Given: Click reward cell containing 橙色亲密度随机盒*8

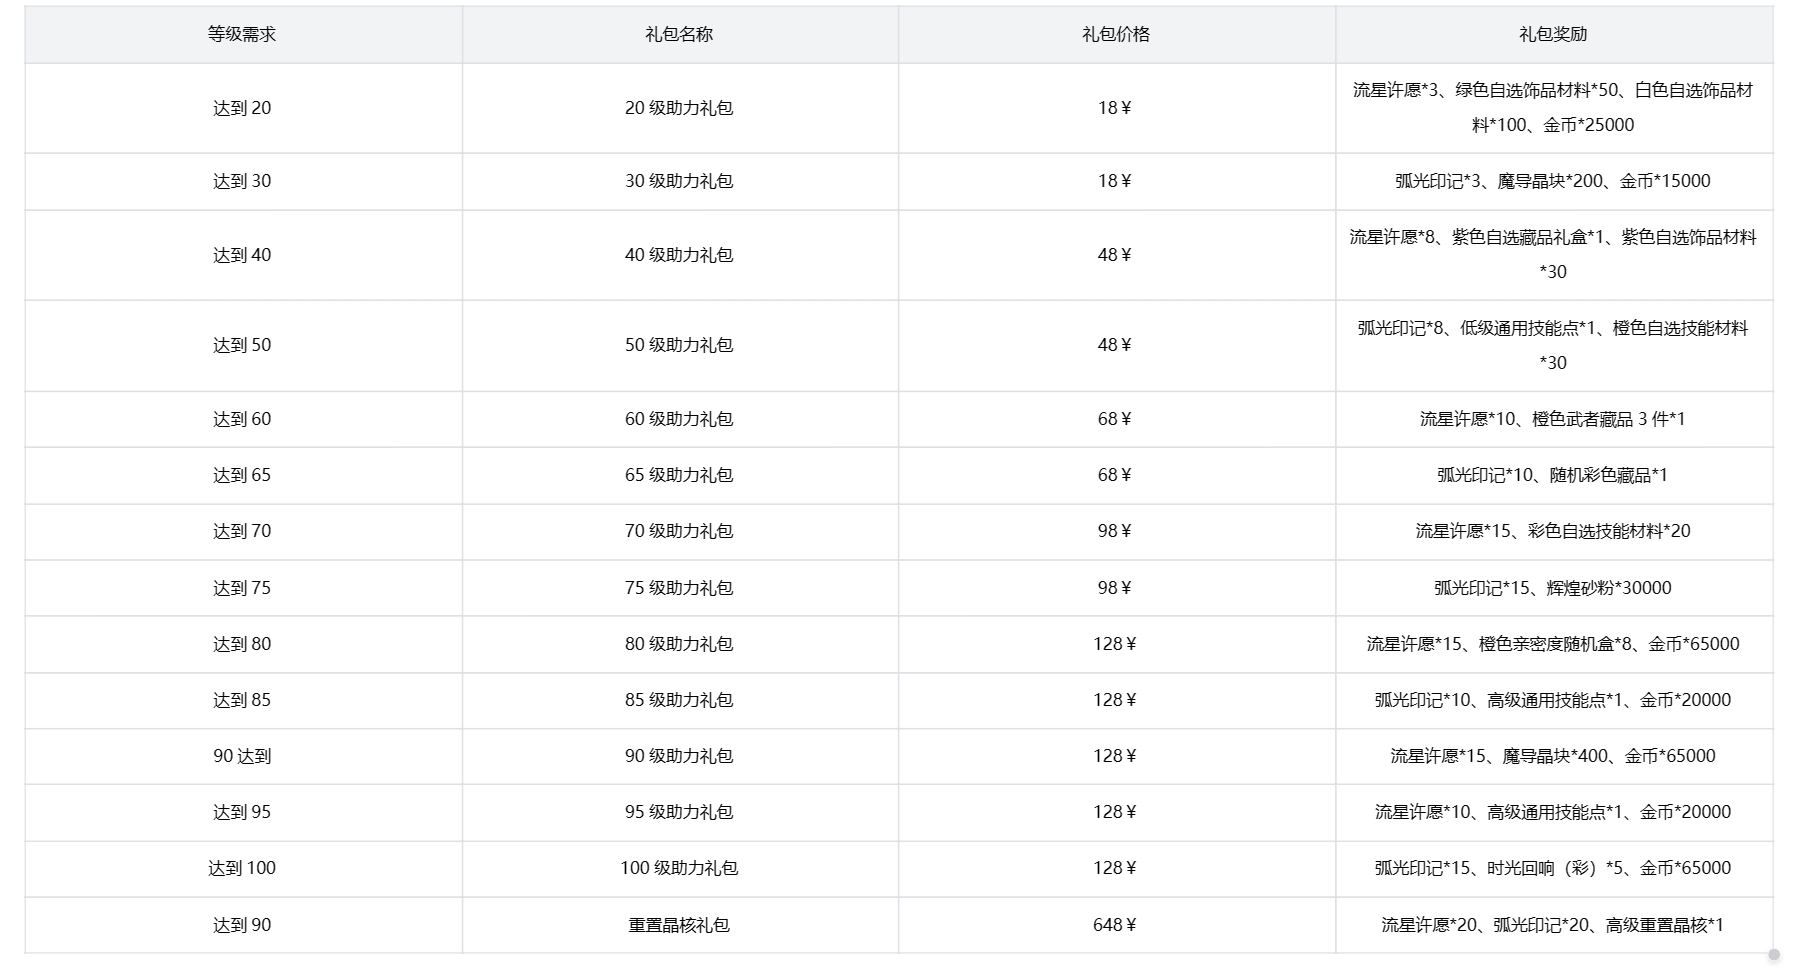Looking at the screenshot, I should 1552,644.
